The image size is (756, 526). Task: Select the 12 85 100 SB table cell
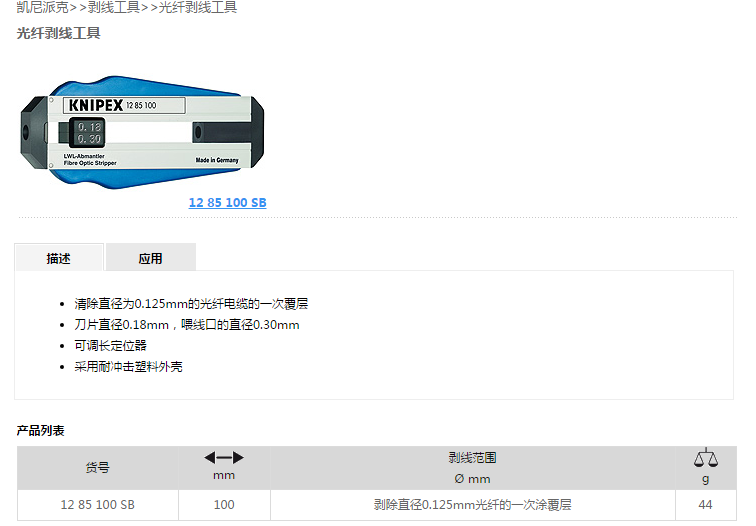tap(97, 505)
